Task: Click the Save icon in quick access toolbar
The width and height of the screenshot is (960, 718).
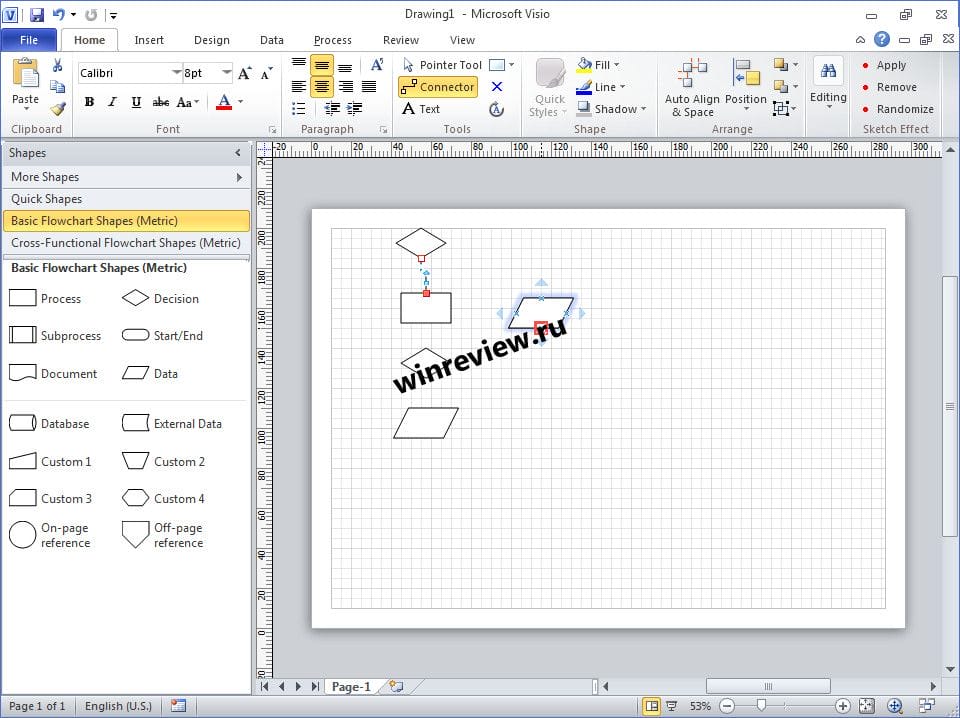Action: tap(37, 15)
